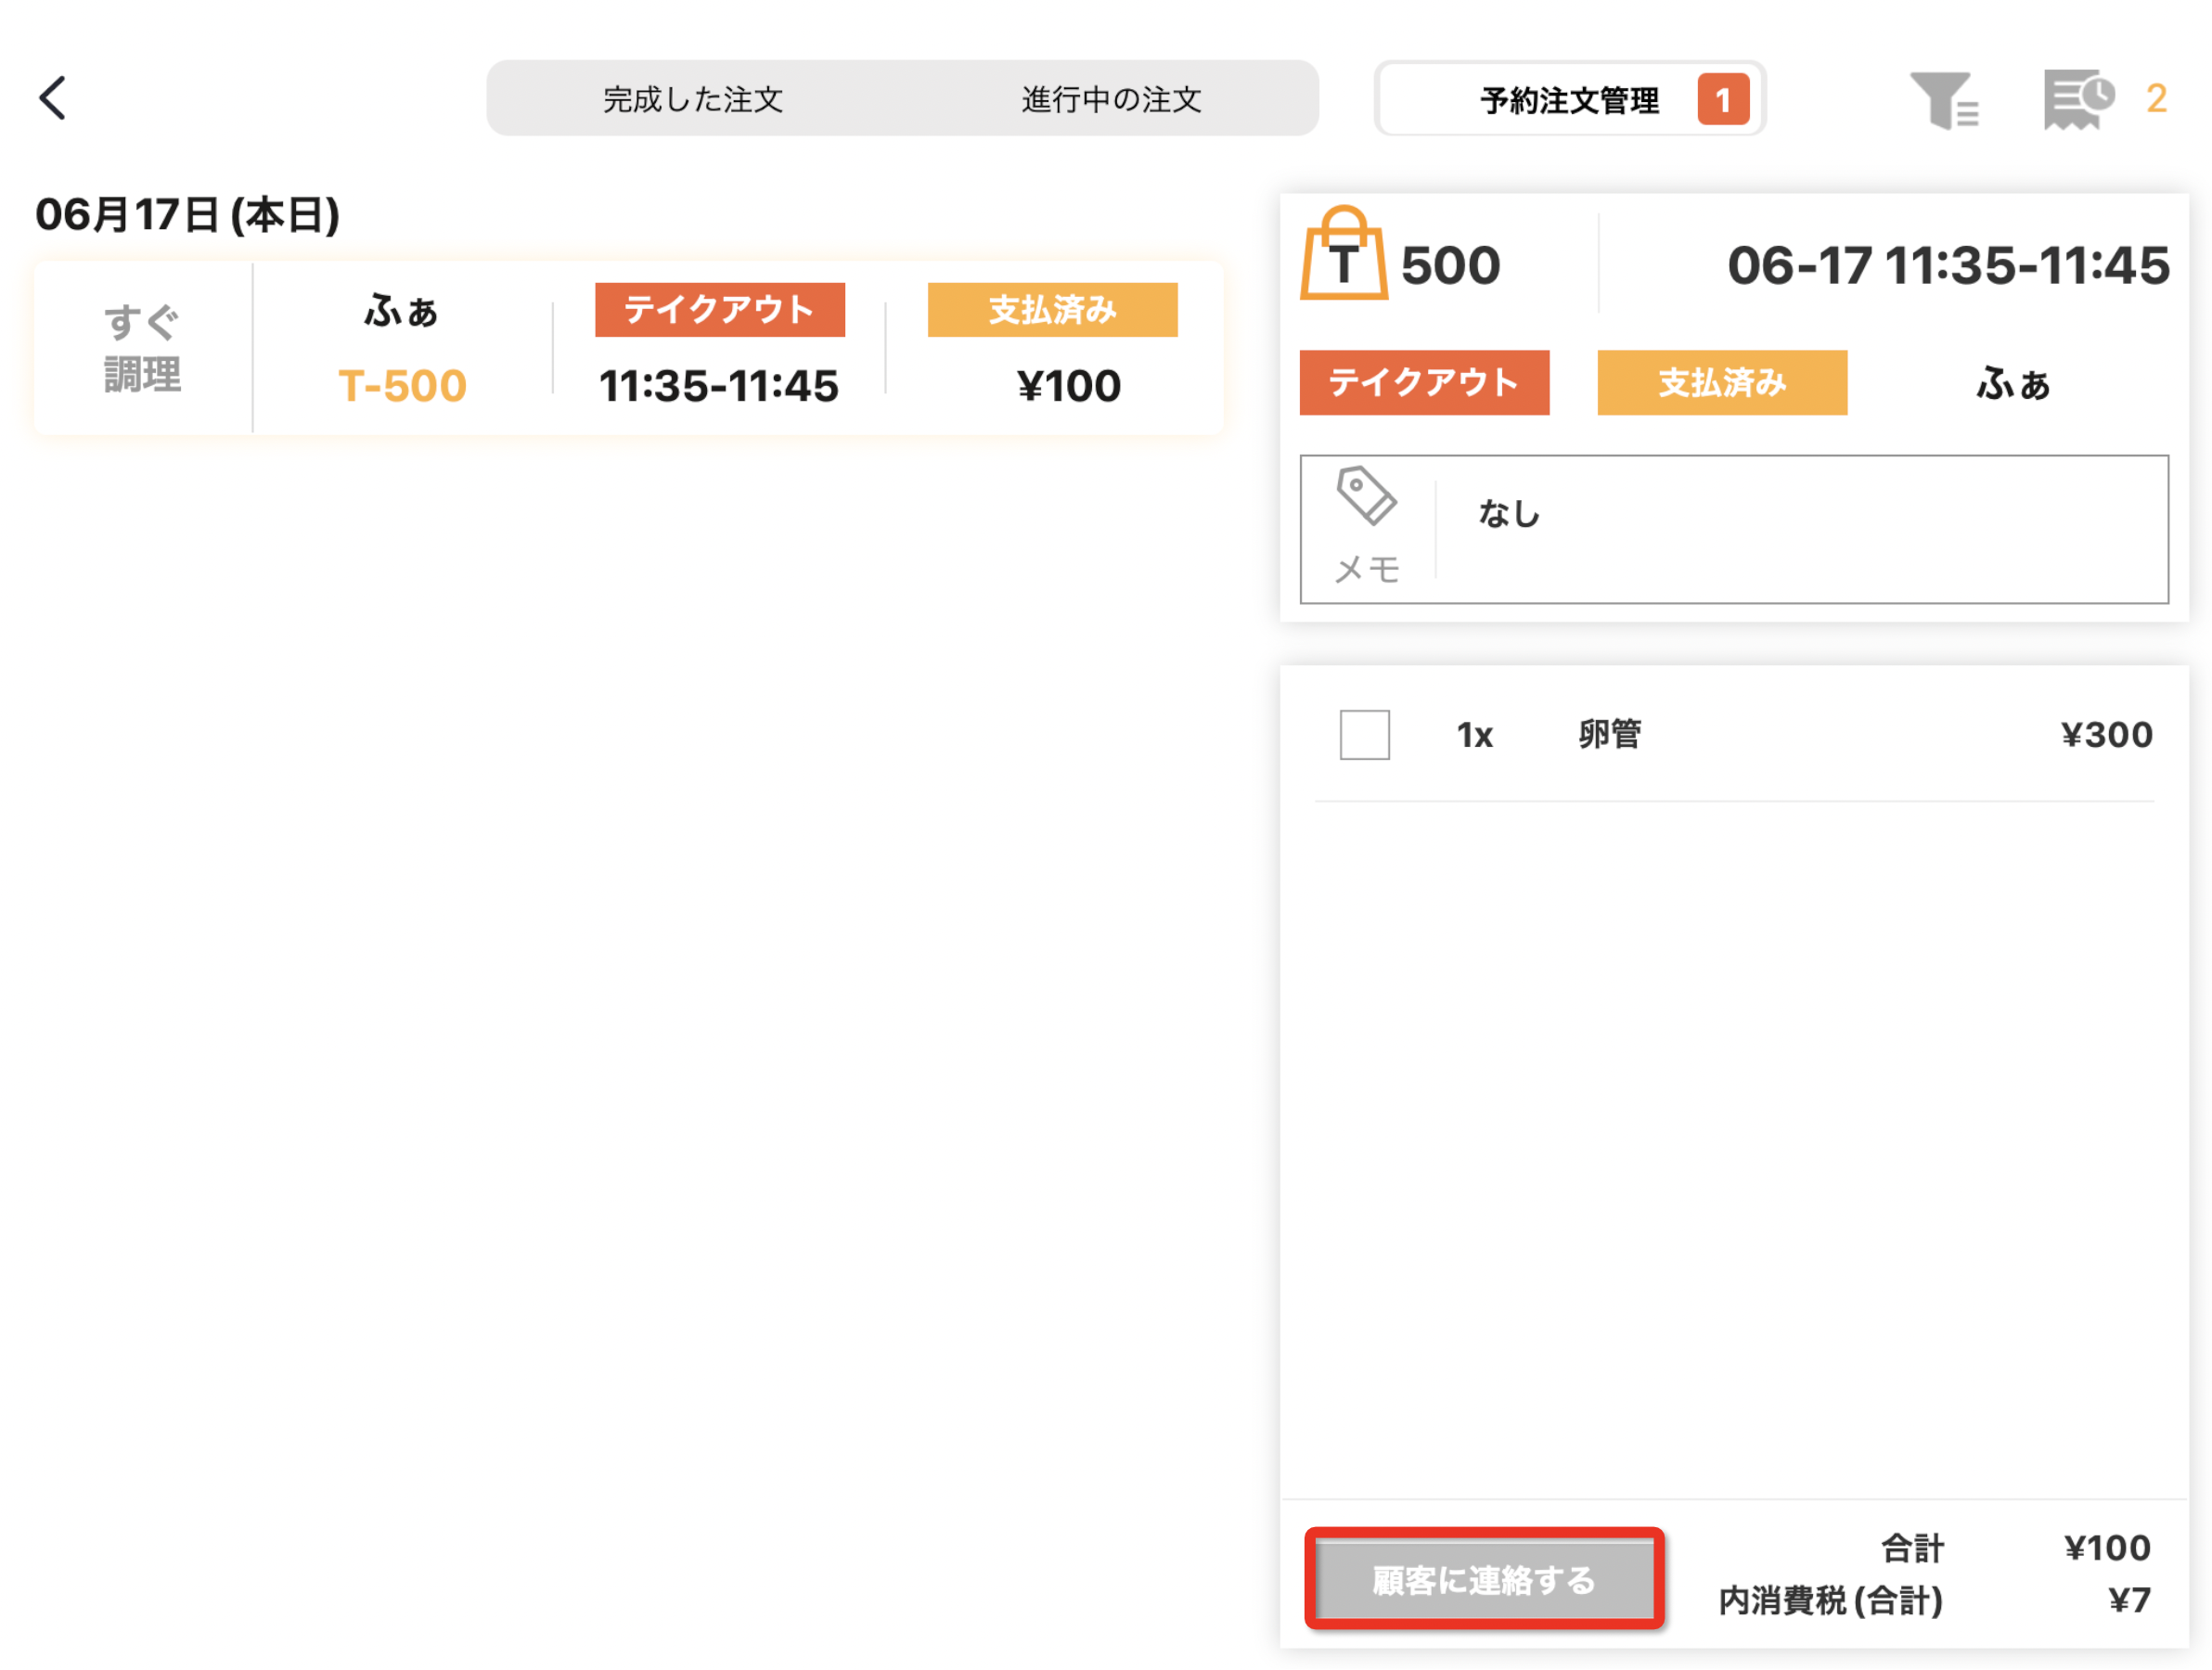Click the item name 卵管
Screen dimensions: 2212x1670
[x=1609, y=734]
